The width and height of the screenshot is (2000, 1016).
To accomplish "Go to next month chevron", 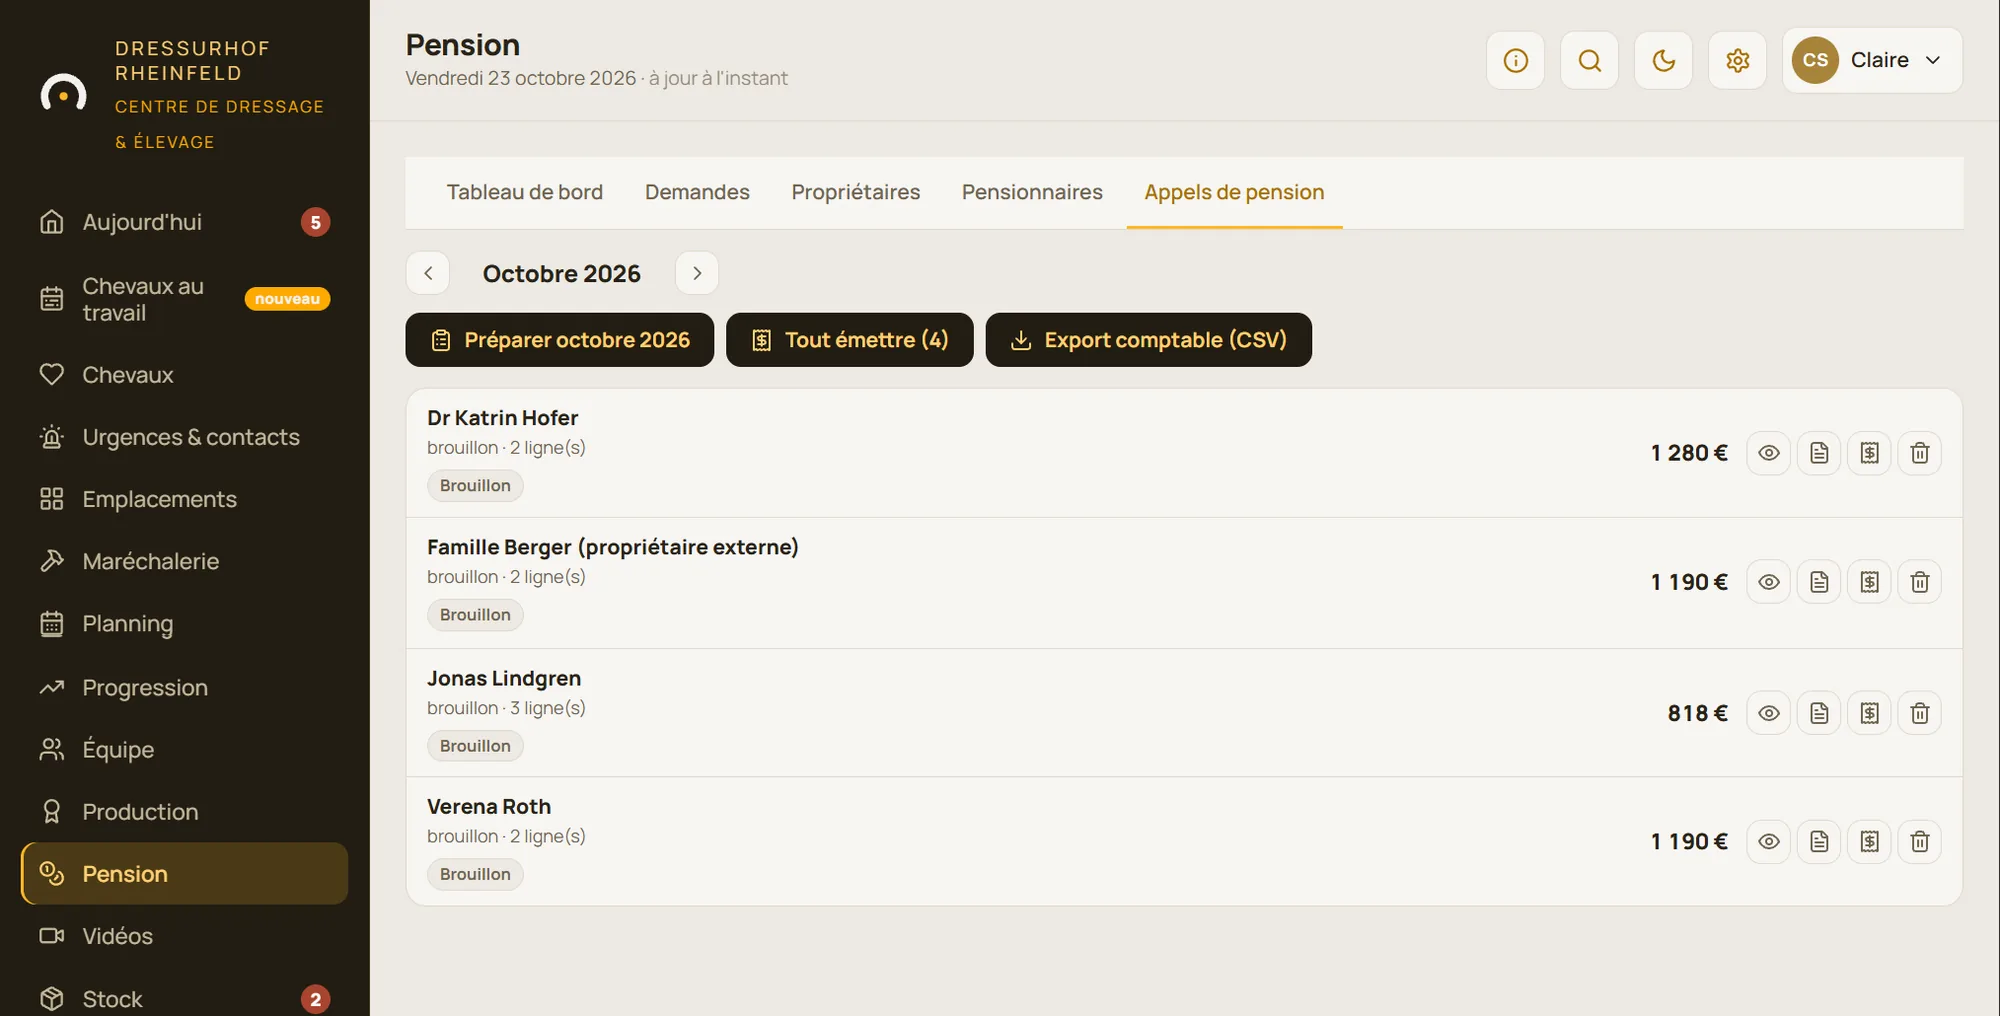I will click(697, 273).
